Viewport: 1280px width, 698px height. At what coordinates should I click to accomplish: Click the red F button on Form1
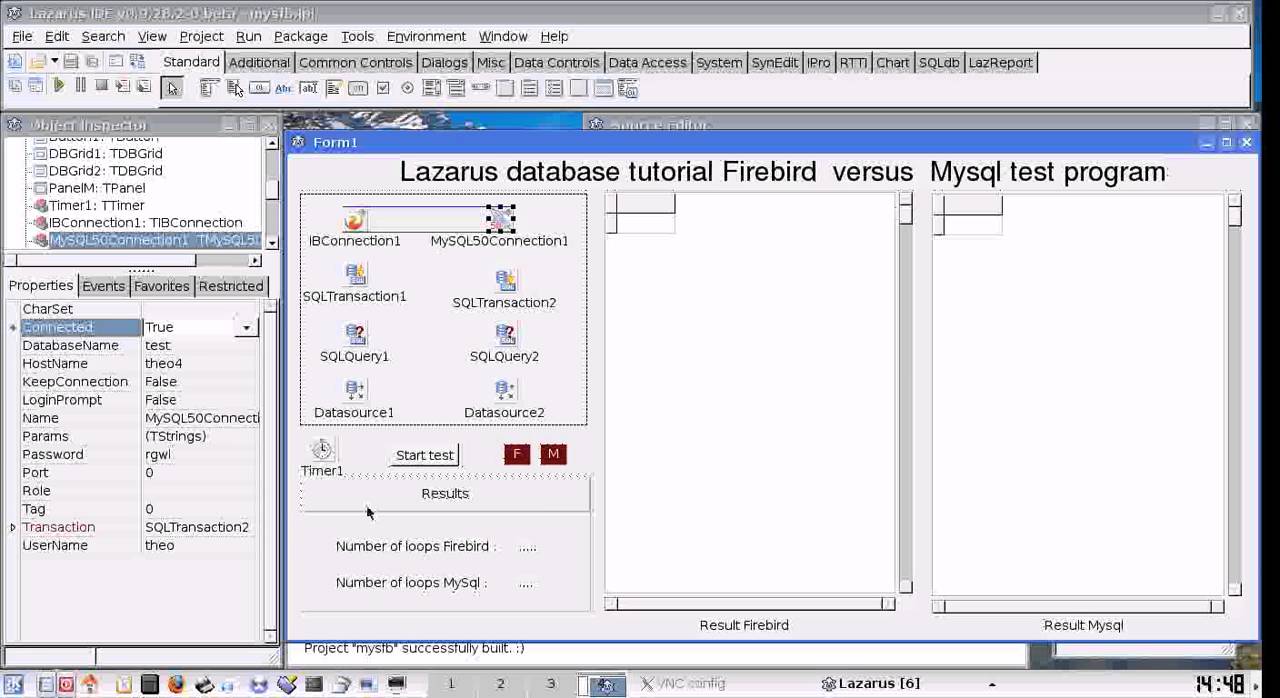point(516,455)
